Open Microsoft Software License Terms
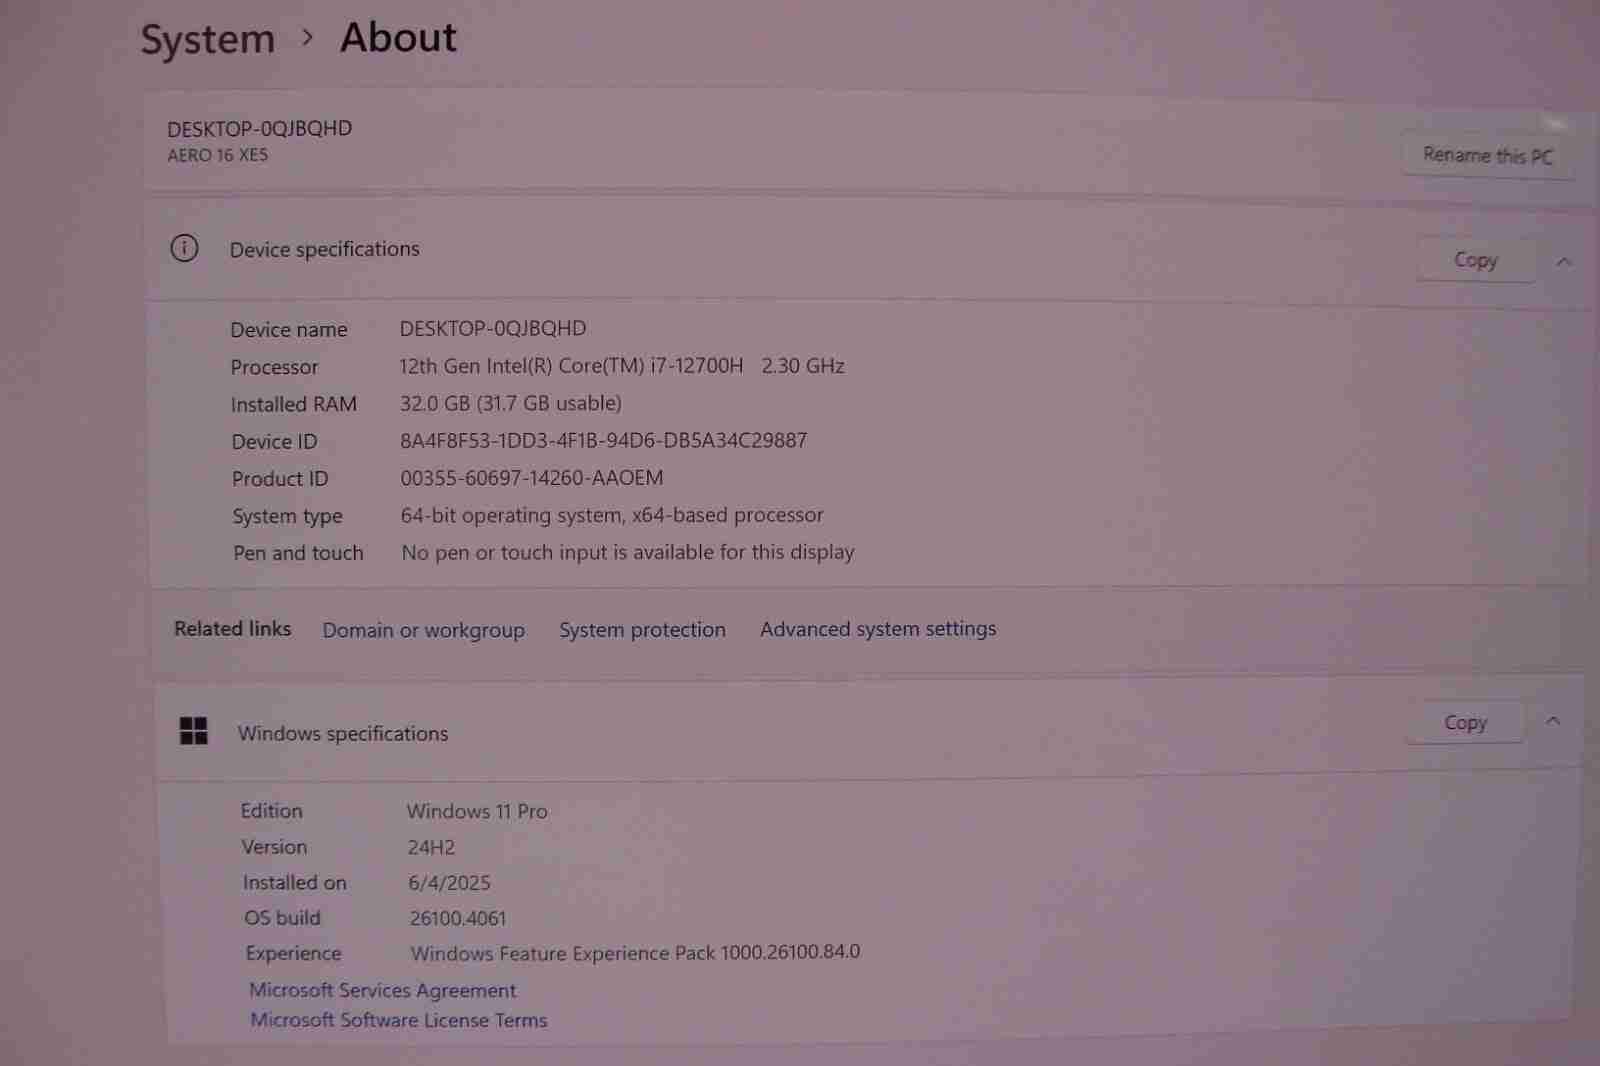The height and width of the screenshot is (1066, 1600). click(x=398, y=1020)
